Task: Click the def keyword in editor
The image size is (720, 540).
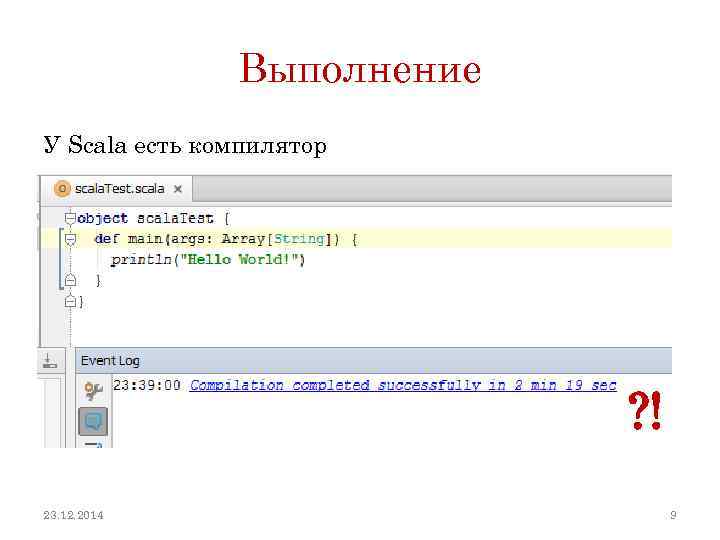Action: tap(107, 239)
